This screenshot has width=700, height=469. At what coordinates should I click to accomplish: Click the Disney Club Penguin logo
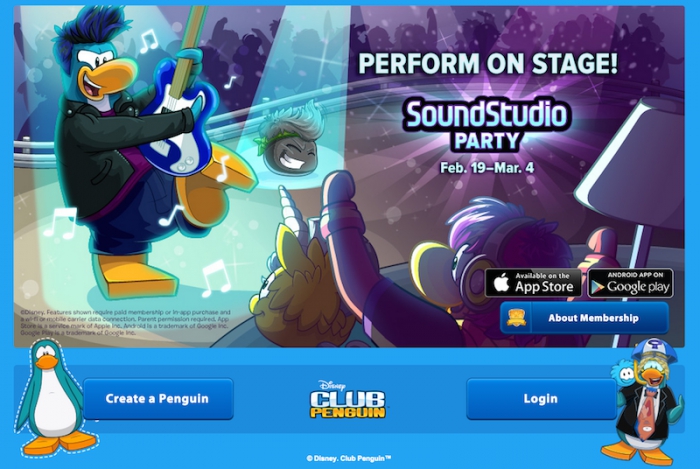[x=348, y=399]
